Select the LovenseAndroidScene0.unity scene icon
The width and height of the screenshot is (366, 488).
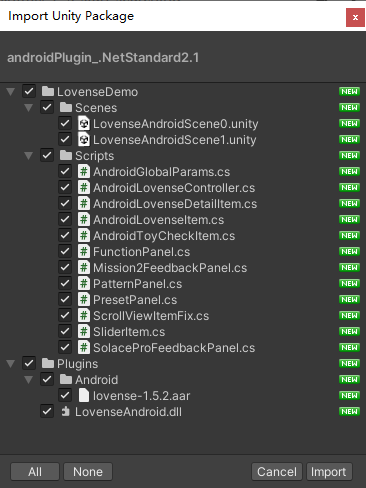[x=84, y=124]
